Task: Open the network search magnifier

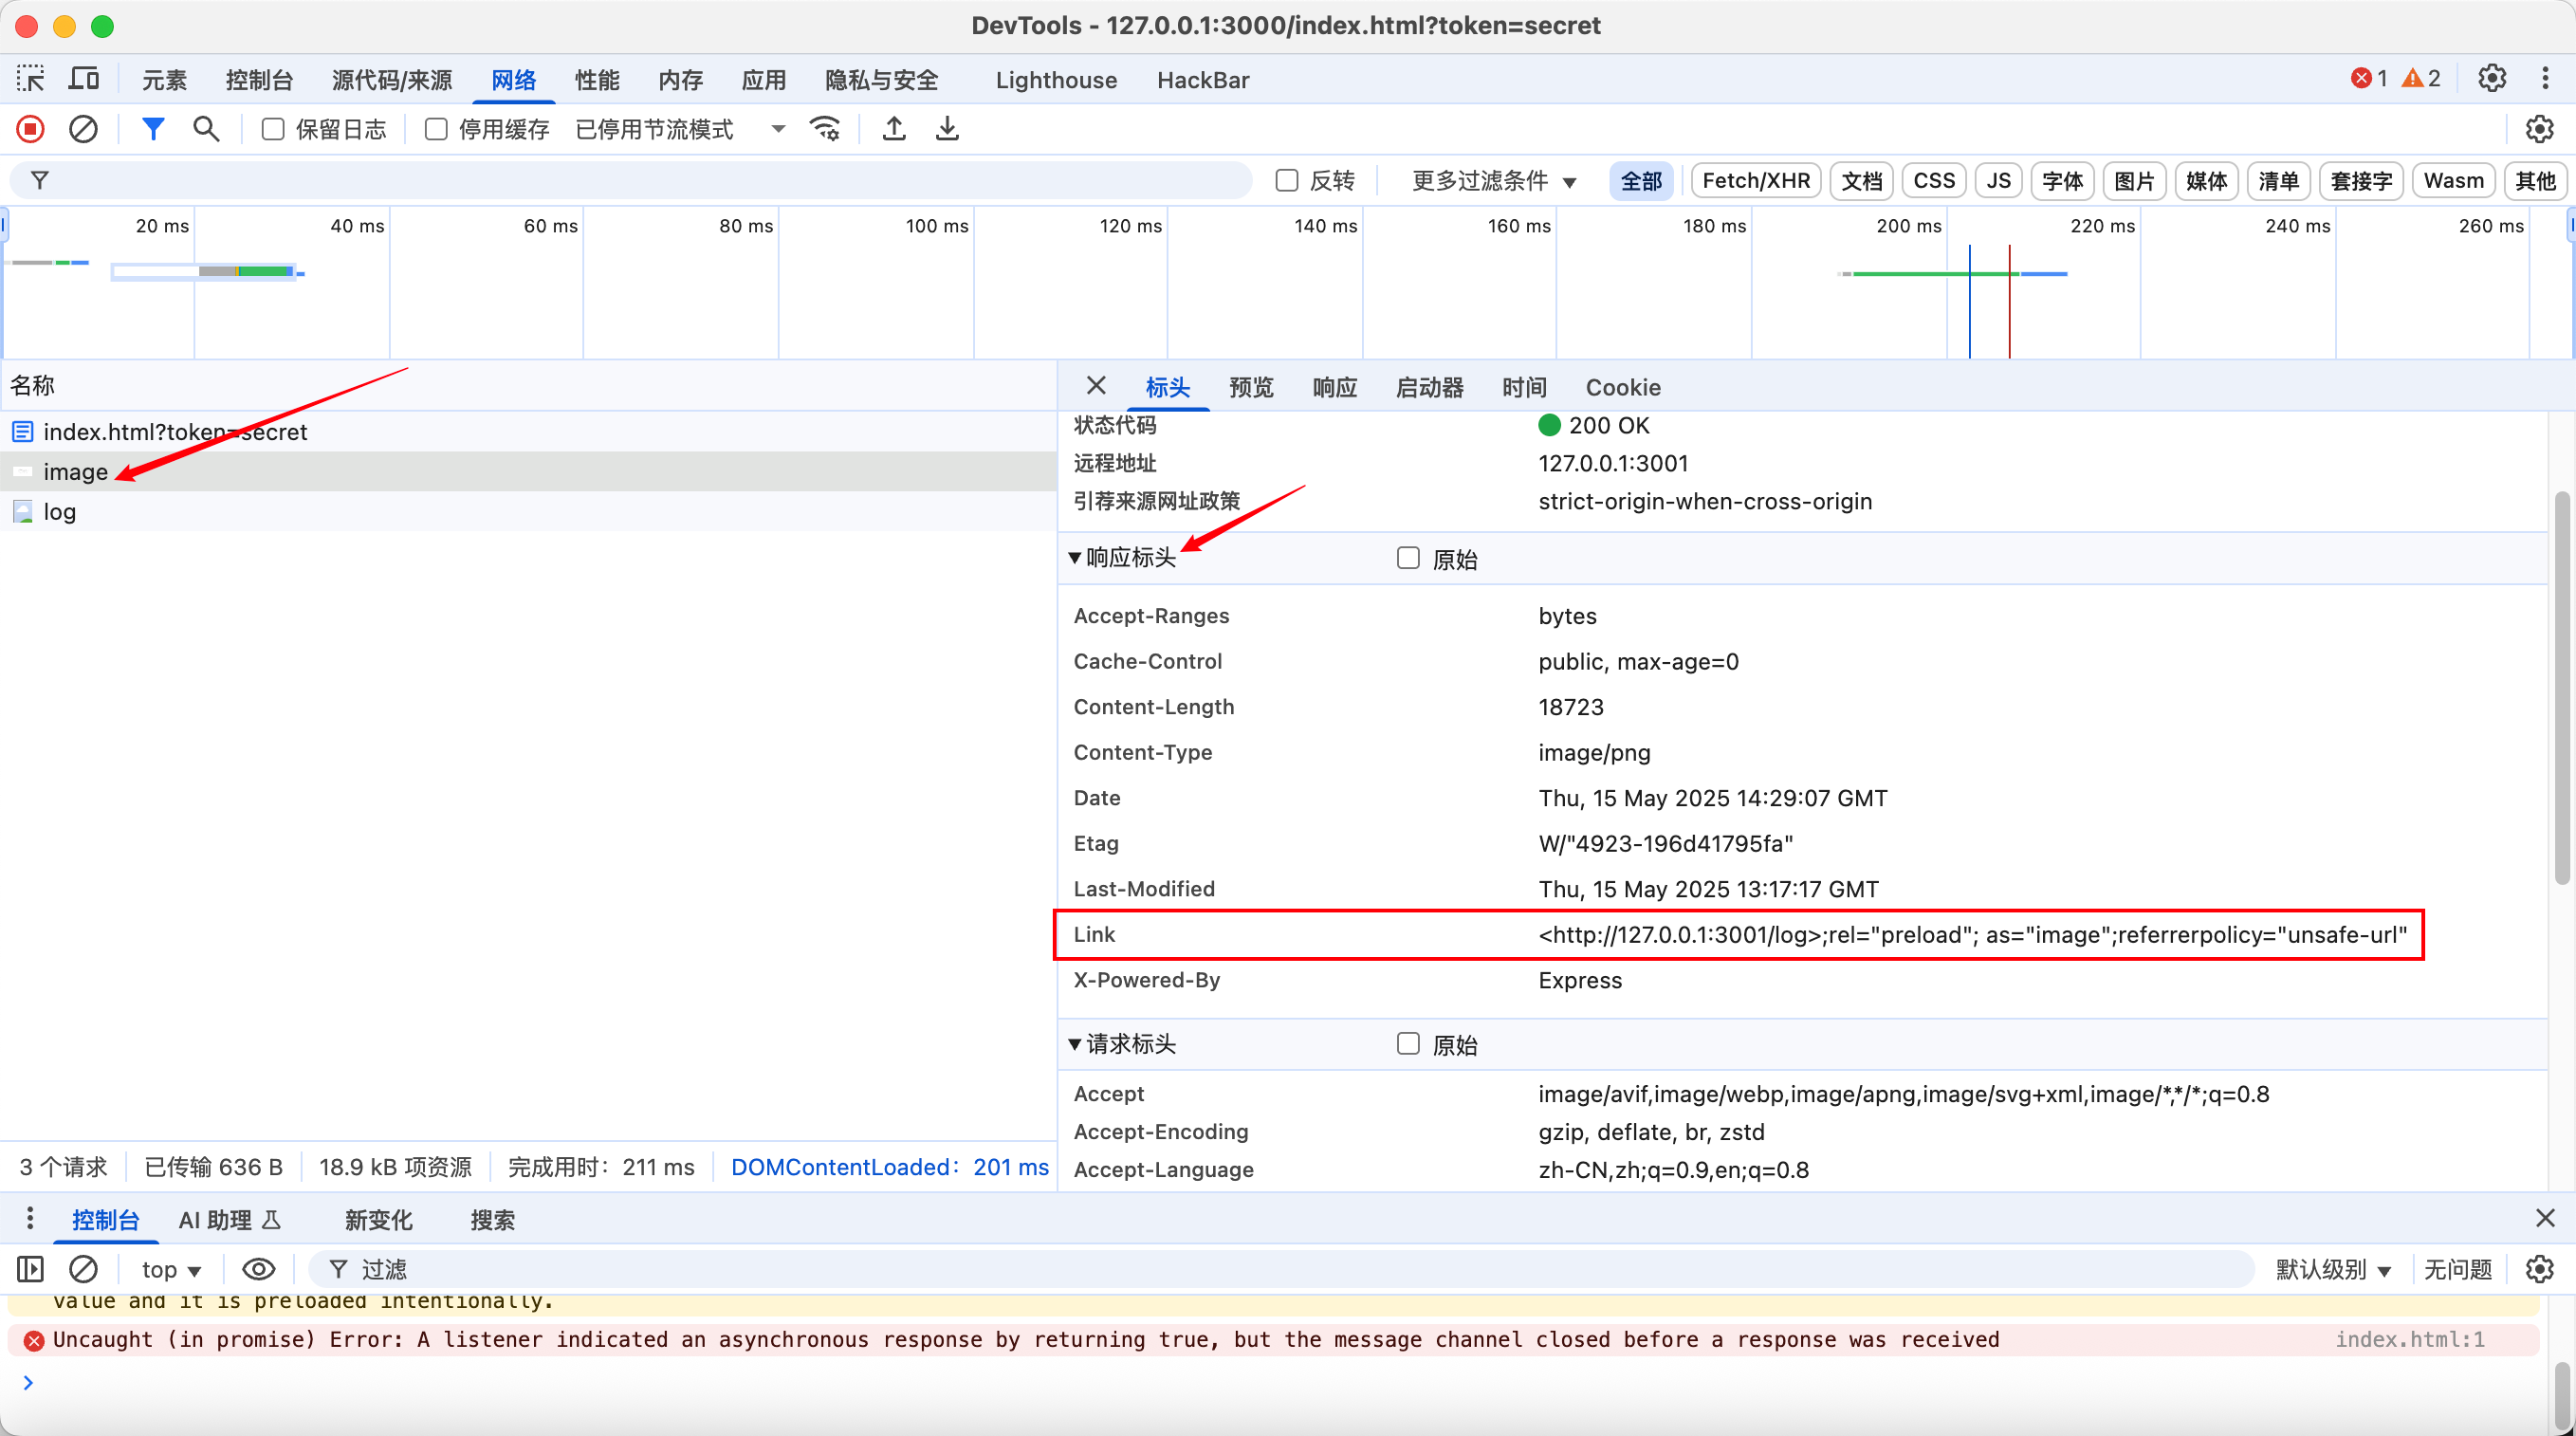Action: 206,129
